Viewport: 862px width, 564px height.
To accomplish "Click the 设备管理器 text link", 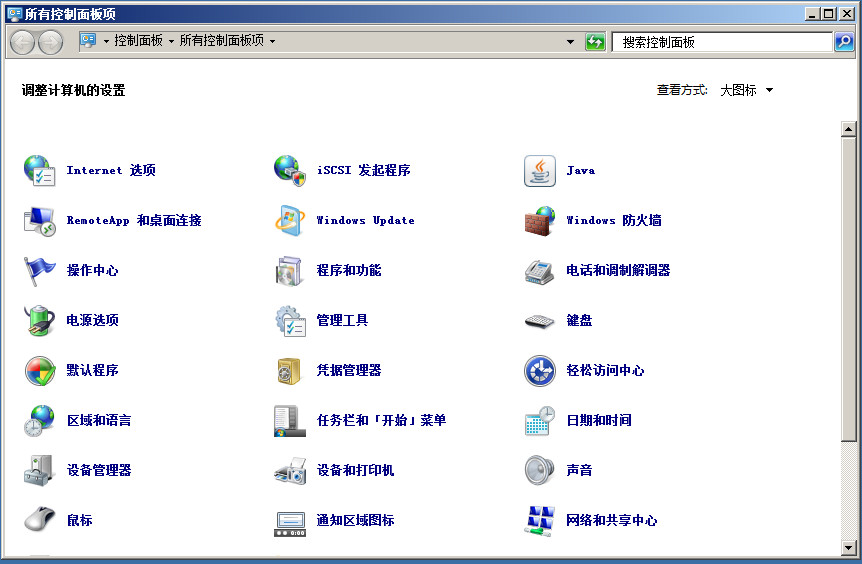I will pos(99,471).
